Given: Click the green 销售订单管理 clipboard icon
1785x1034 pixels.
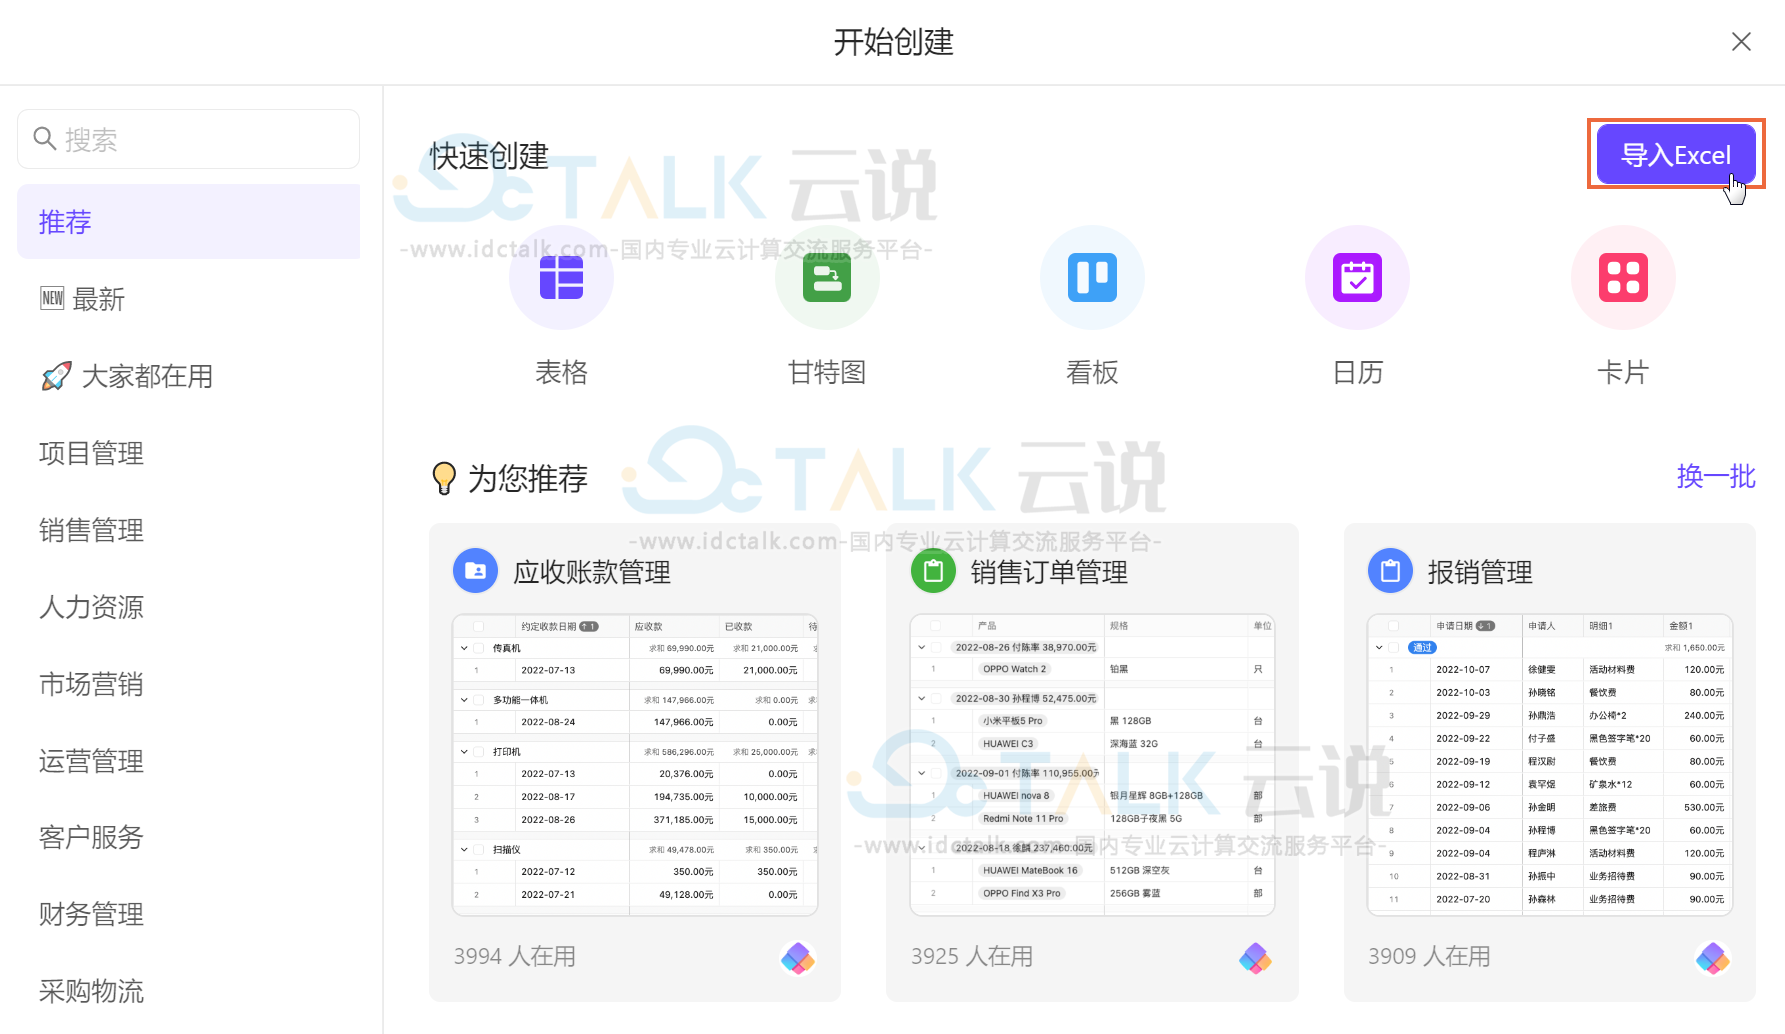Looking at the screenshot, I should click(933, 571).
